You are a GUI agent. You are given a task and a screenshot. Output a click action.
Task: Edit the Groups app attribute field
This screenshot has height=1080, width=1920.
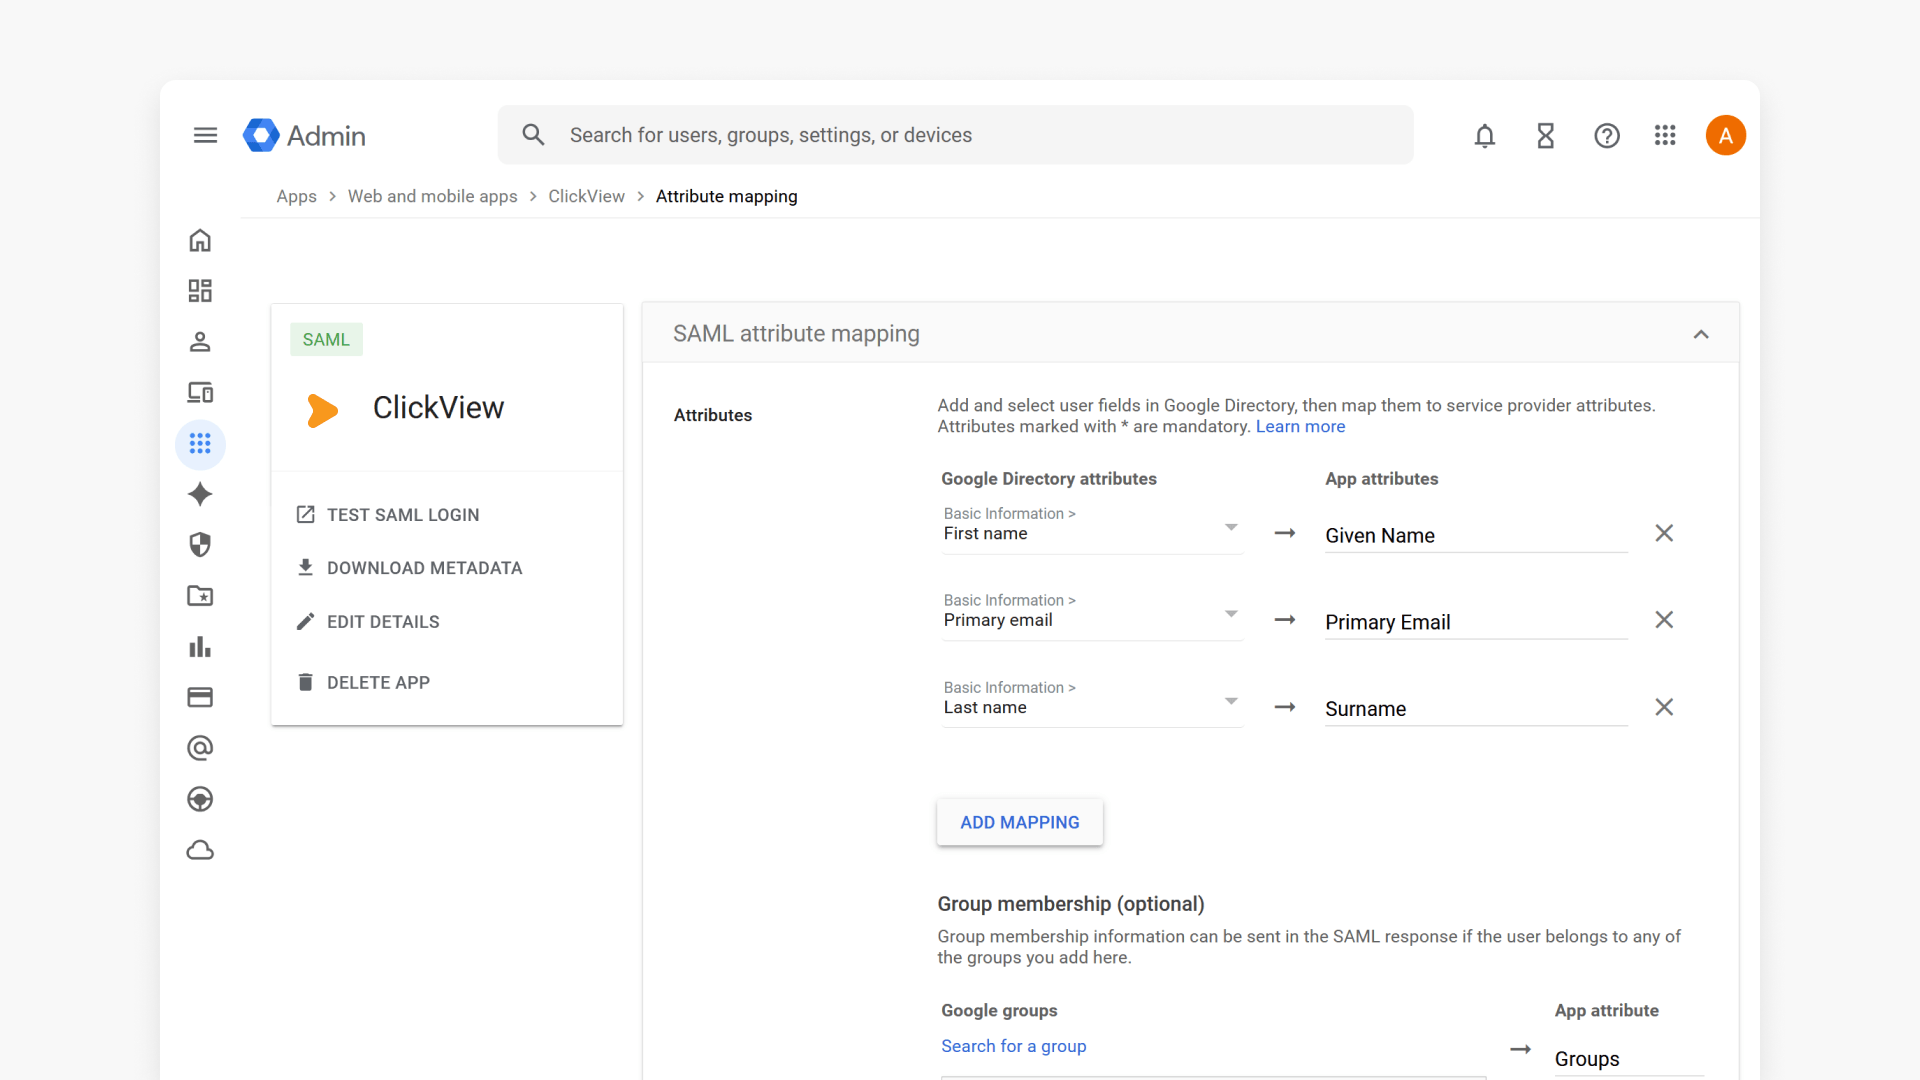coord(1629,1059)
